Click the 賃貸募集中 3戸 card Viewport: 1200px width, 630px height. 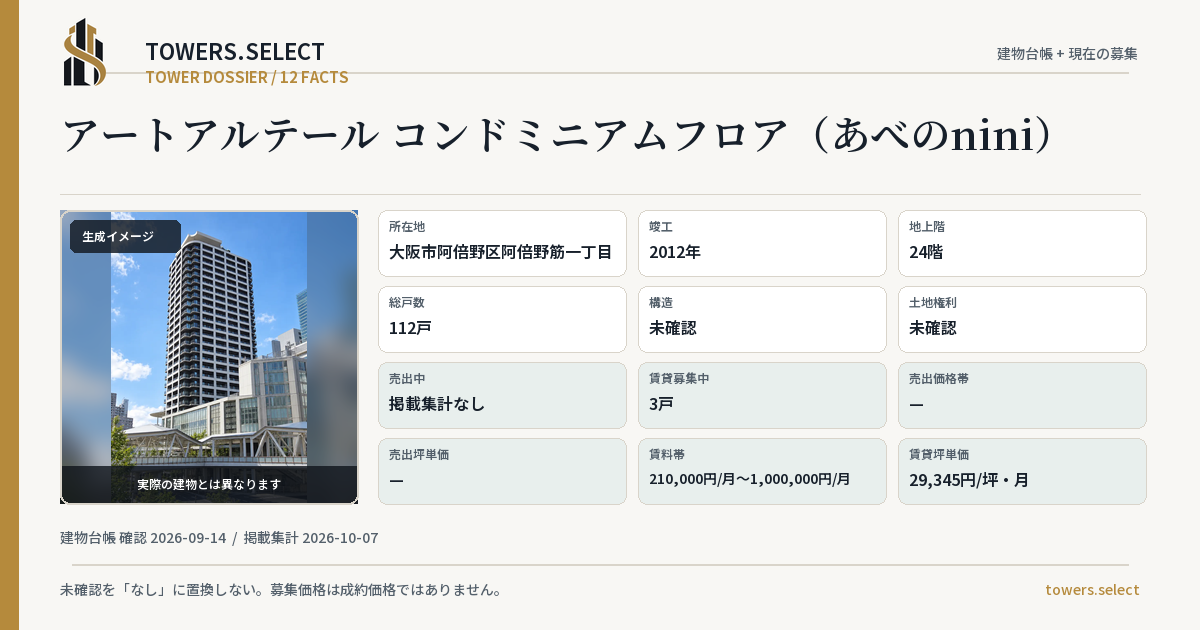click(762, 395)
